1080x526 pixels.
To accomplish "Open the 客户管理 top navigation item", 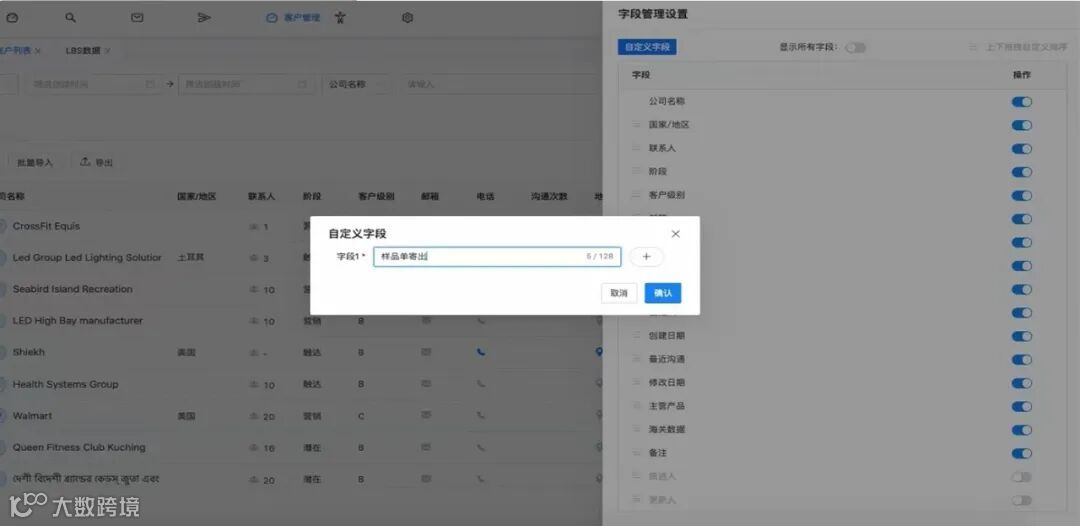I will pos(294,18).
